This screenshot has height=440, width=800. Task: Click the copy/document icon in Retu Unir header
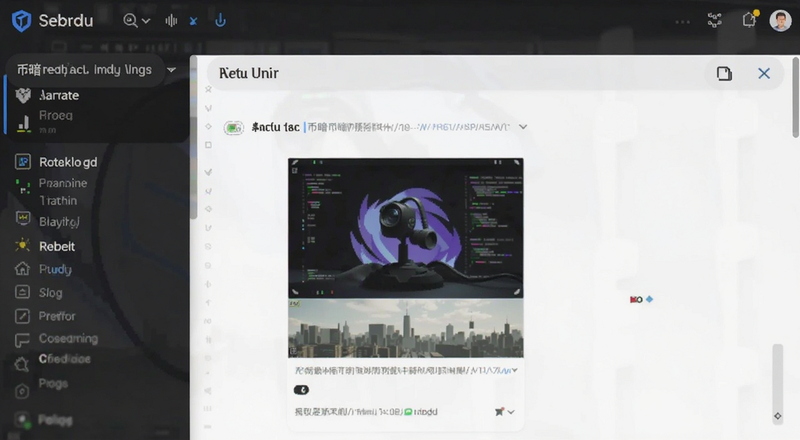724,74
